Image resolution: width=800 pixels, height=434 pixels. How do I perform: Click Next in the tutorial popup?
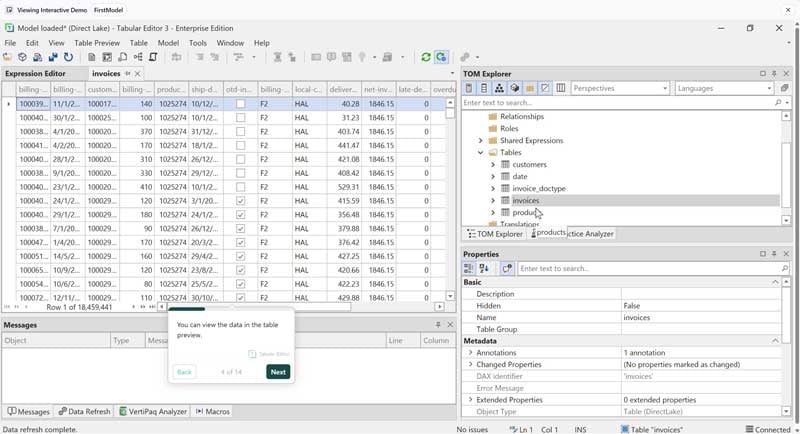point(278,372)
